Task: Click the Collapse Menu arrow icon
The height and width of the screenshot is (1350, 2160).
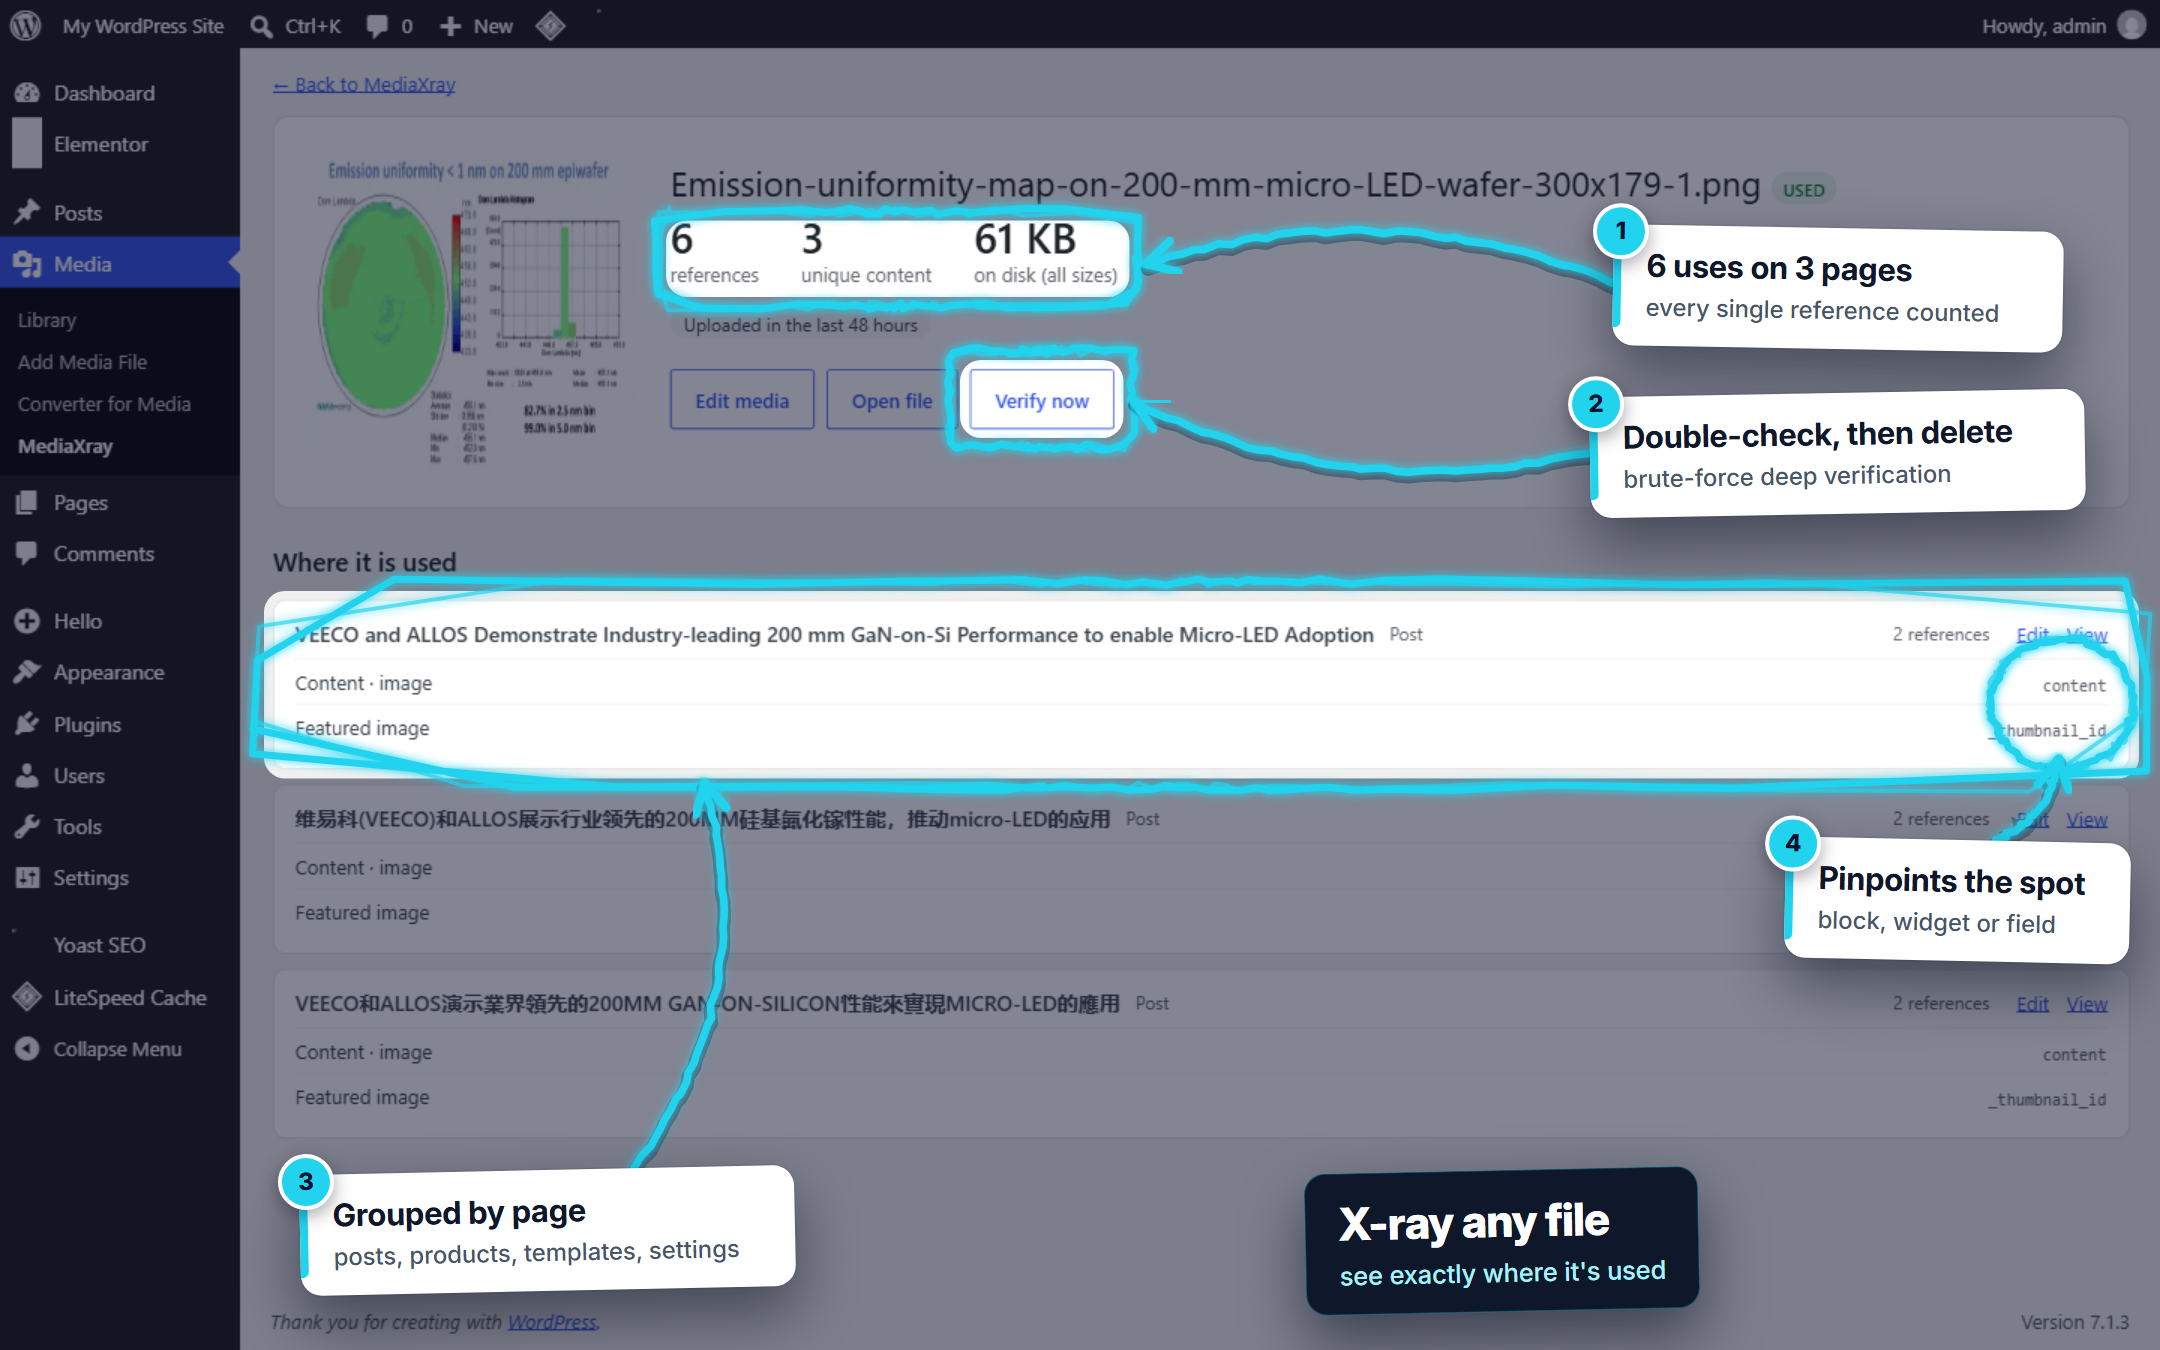Action: click(27, 1048)
